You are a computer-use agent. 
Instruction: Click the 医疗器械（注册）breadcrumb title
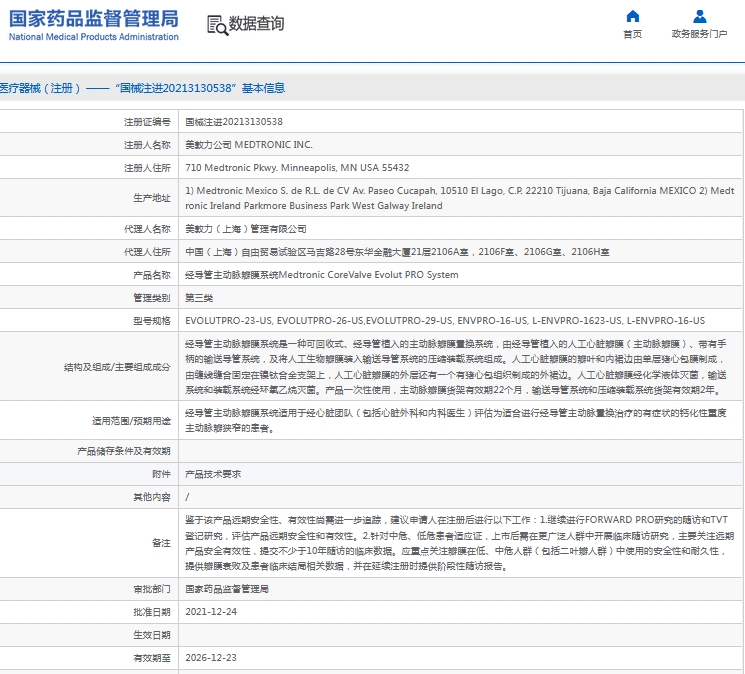tap(143, 88)
